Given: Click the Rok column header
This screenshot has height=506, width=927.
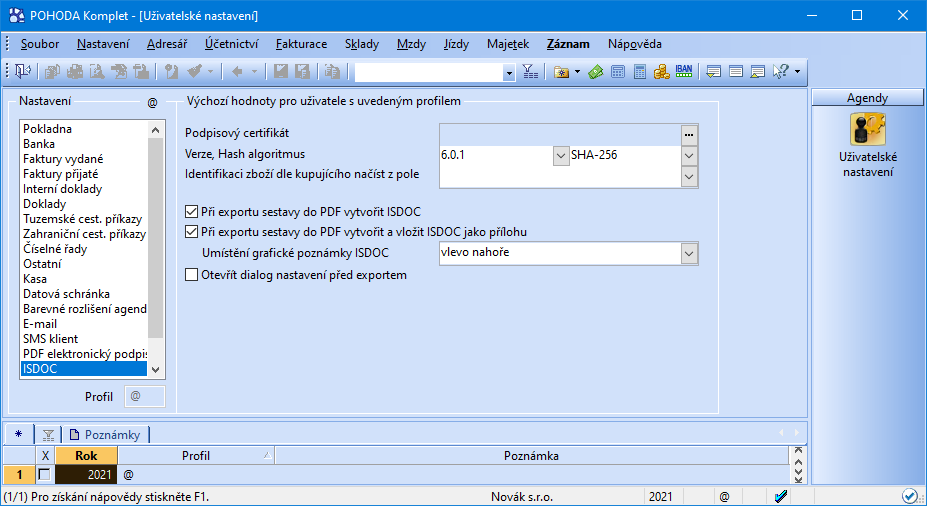Looking at the screenshot, I should [x=86, y=456].
